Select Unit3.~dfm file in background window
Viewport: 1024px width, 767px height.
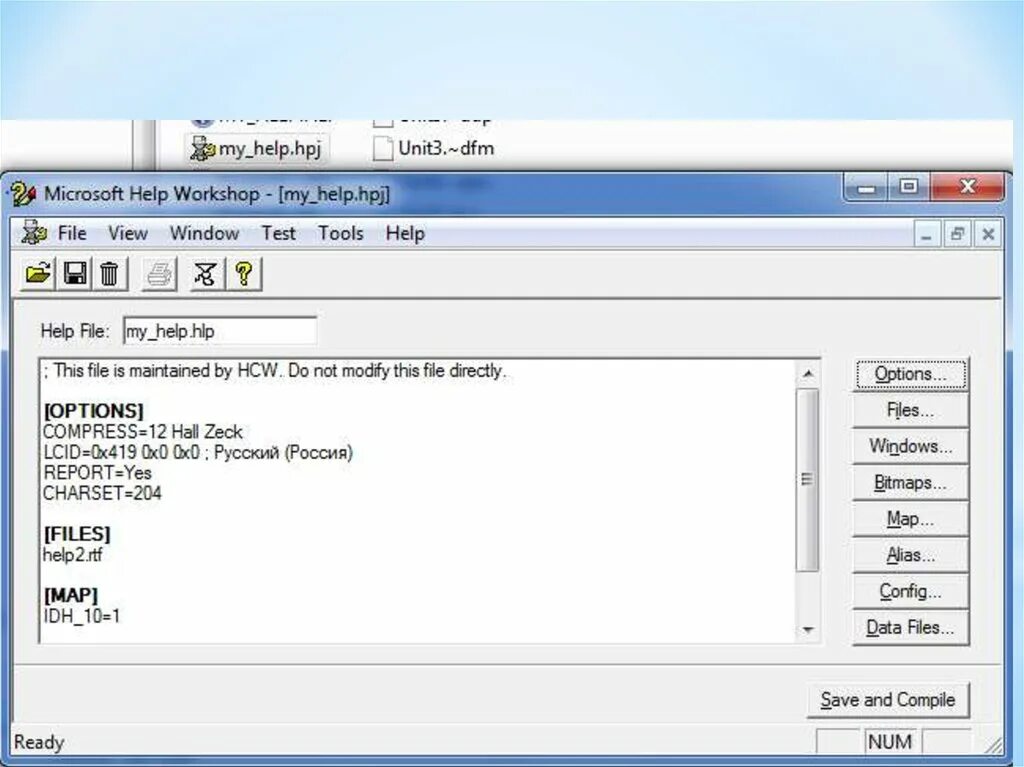coord(434,148)
